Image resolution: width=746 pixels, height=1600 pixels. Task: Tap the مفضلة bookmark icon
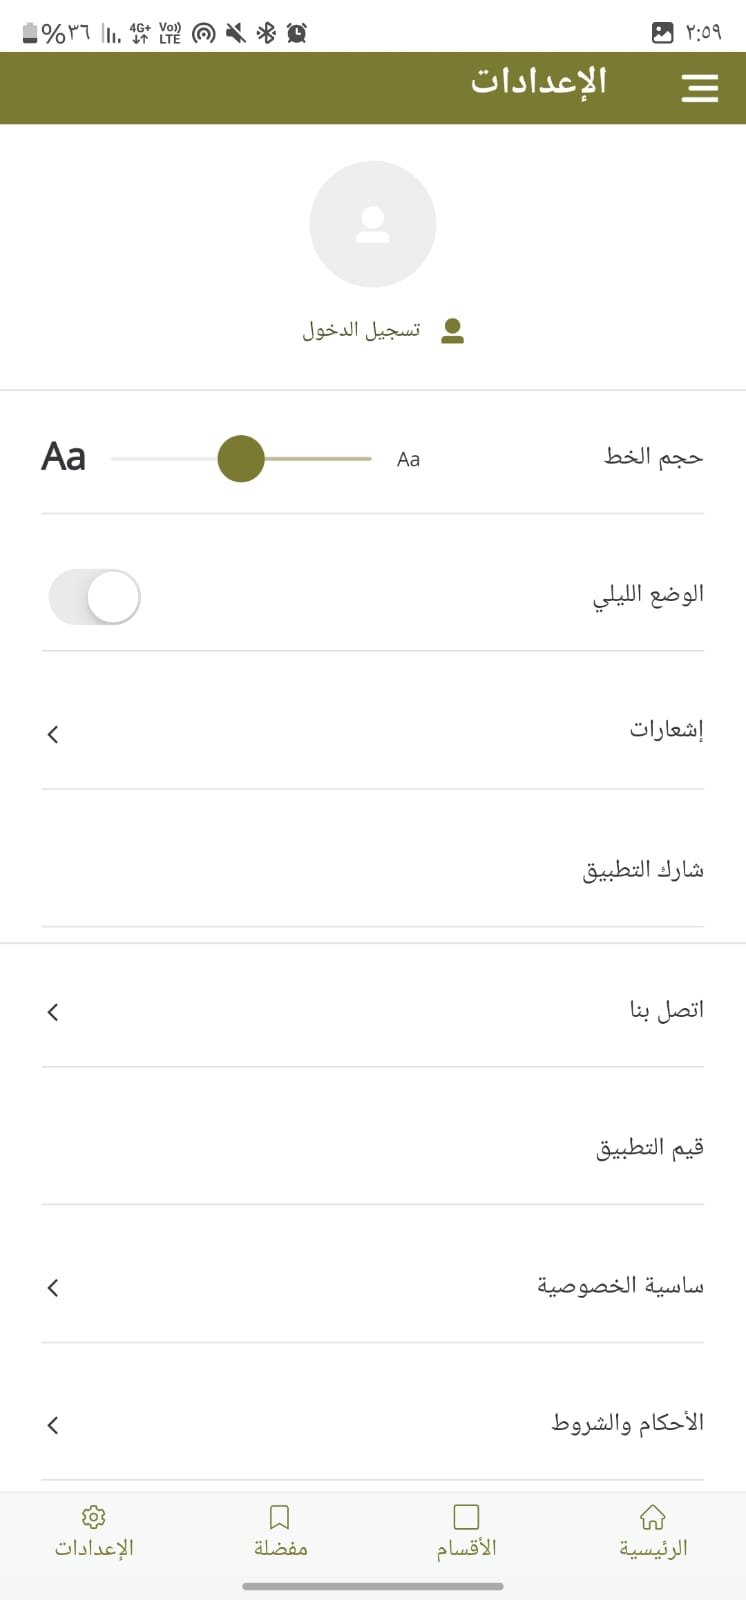[280, 1517]
